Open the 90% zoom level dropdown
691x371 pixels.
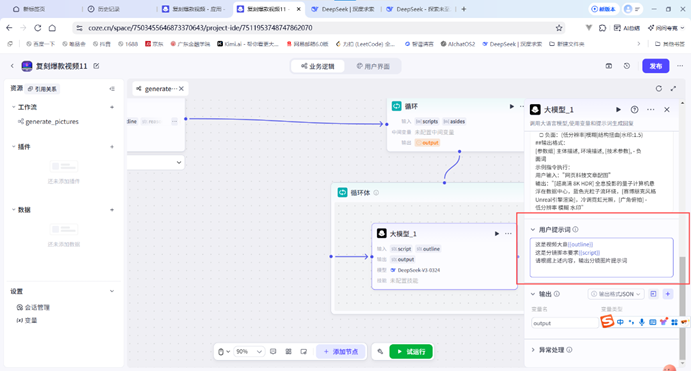(x=249, y=352)
